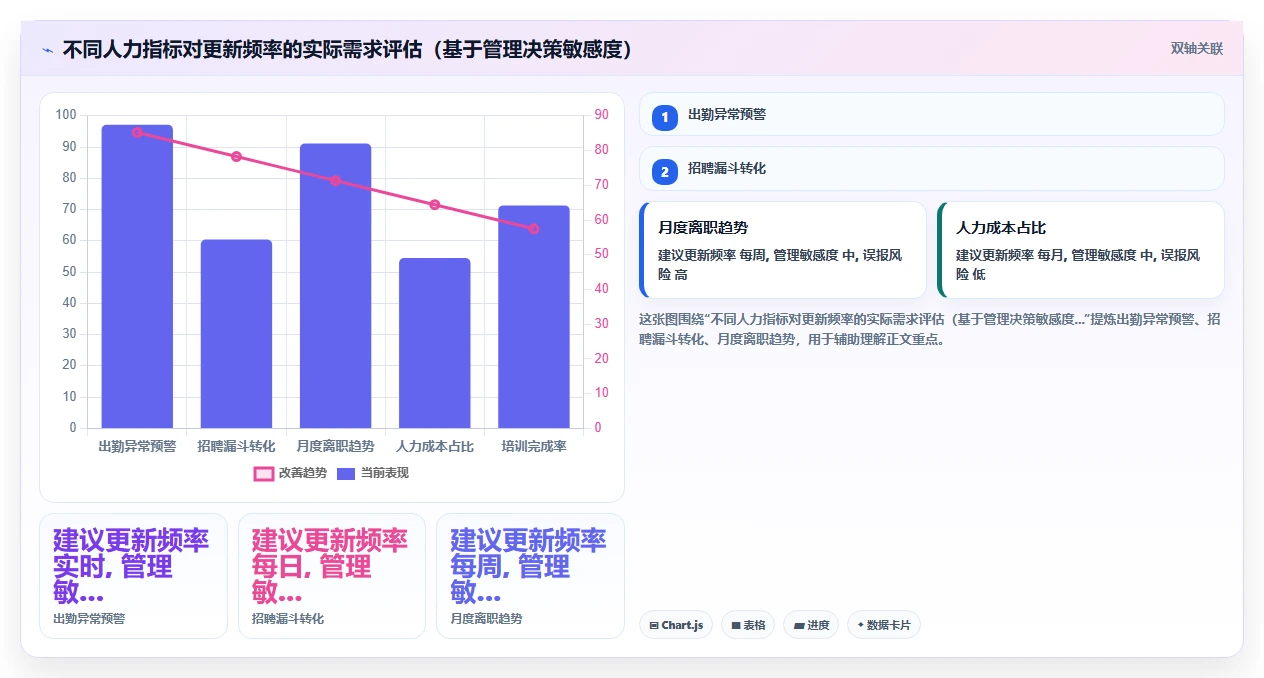Click the trend line point above 月度离职趋势

tap(335, 181)
